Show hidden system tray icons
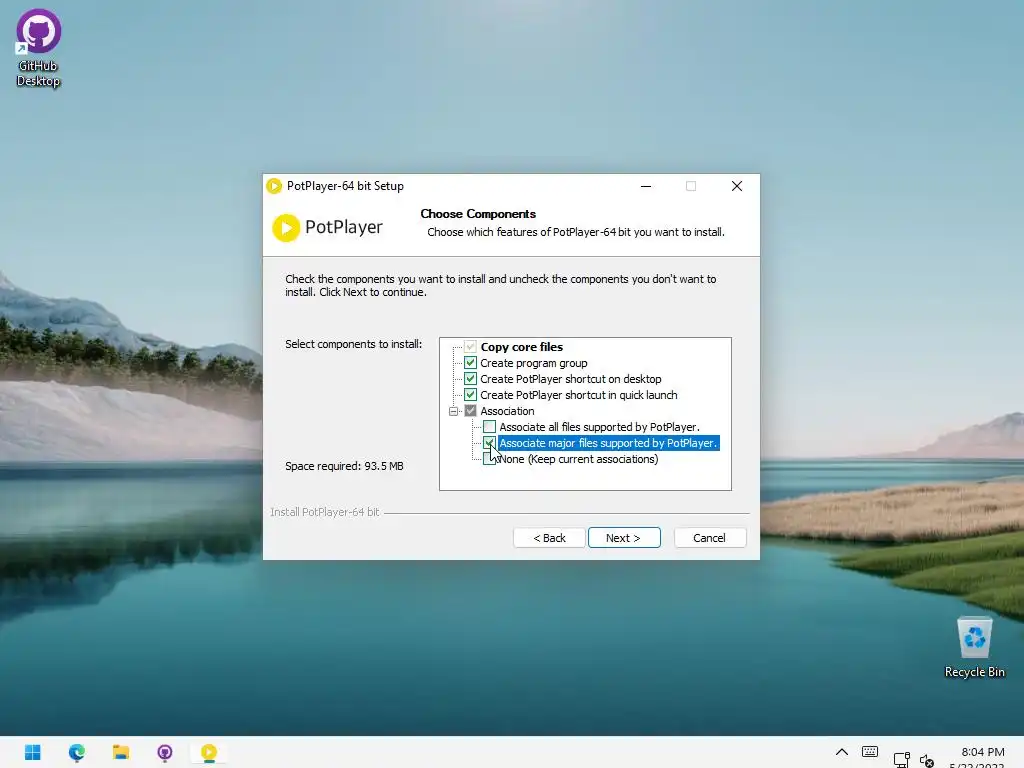 (x=842, y=752)
